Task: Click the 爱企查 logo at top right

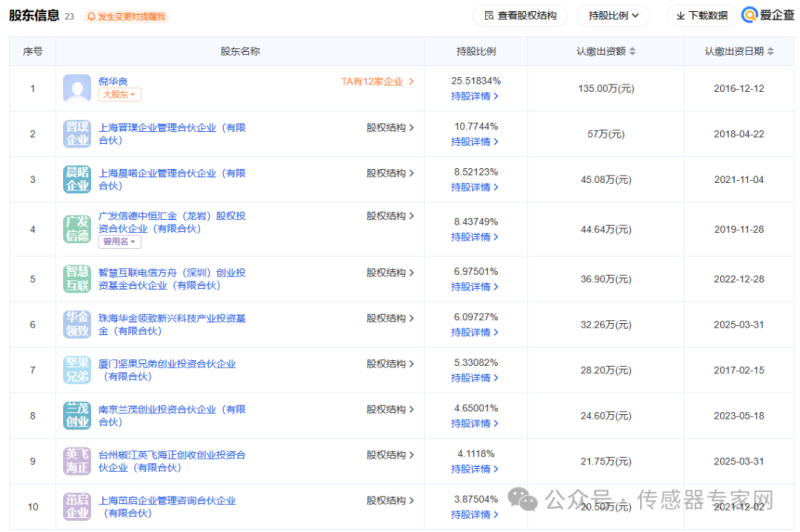Action: tap(767, 15)
